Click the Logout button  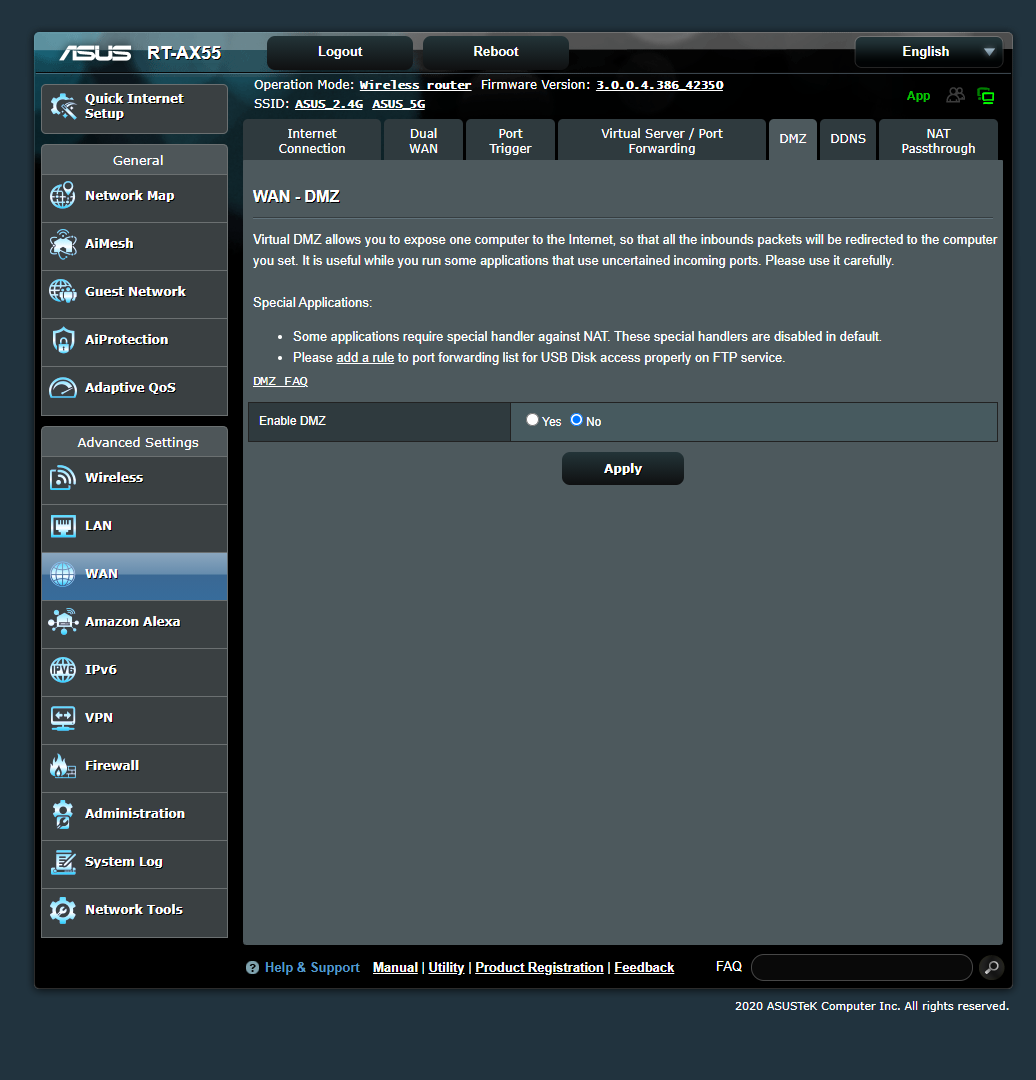pyautogui.click(x=340, y=52)
